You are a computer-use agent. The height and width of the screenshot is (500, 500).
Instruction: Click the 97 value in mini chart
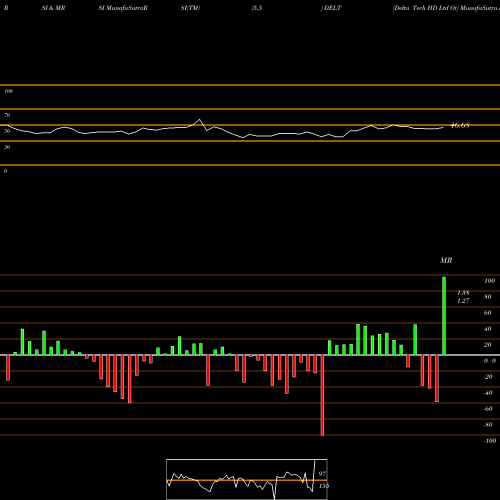coord(322,474)
